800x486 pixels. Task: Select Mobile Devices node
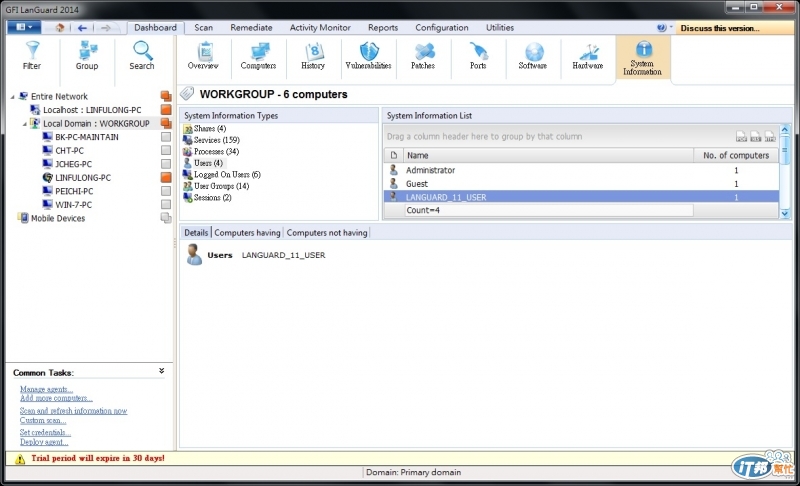[58, 218]
